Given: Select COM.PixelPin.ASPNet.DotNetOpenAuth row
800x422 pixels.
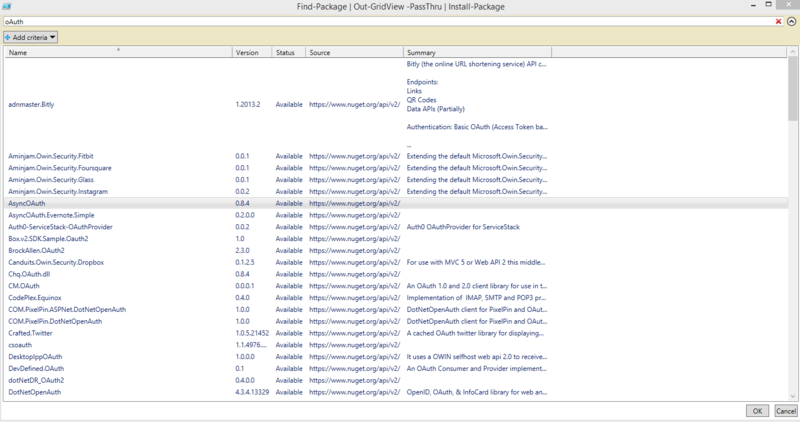Looking at the screenshot, I should click(x=396, y=309).
